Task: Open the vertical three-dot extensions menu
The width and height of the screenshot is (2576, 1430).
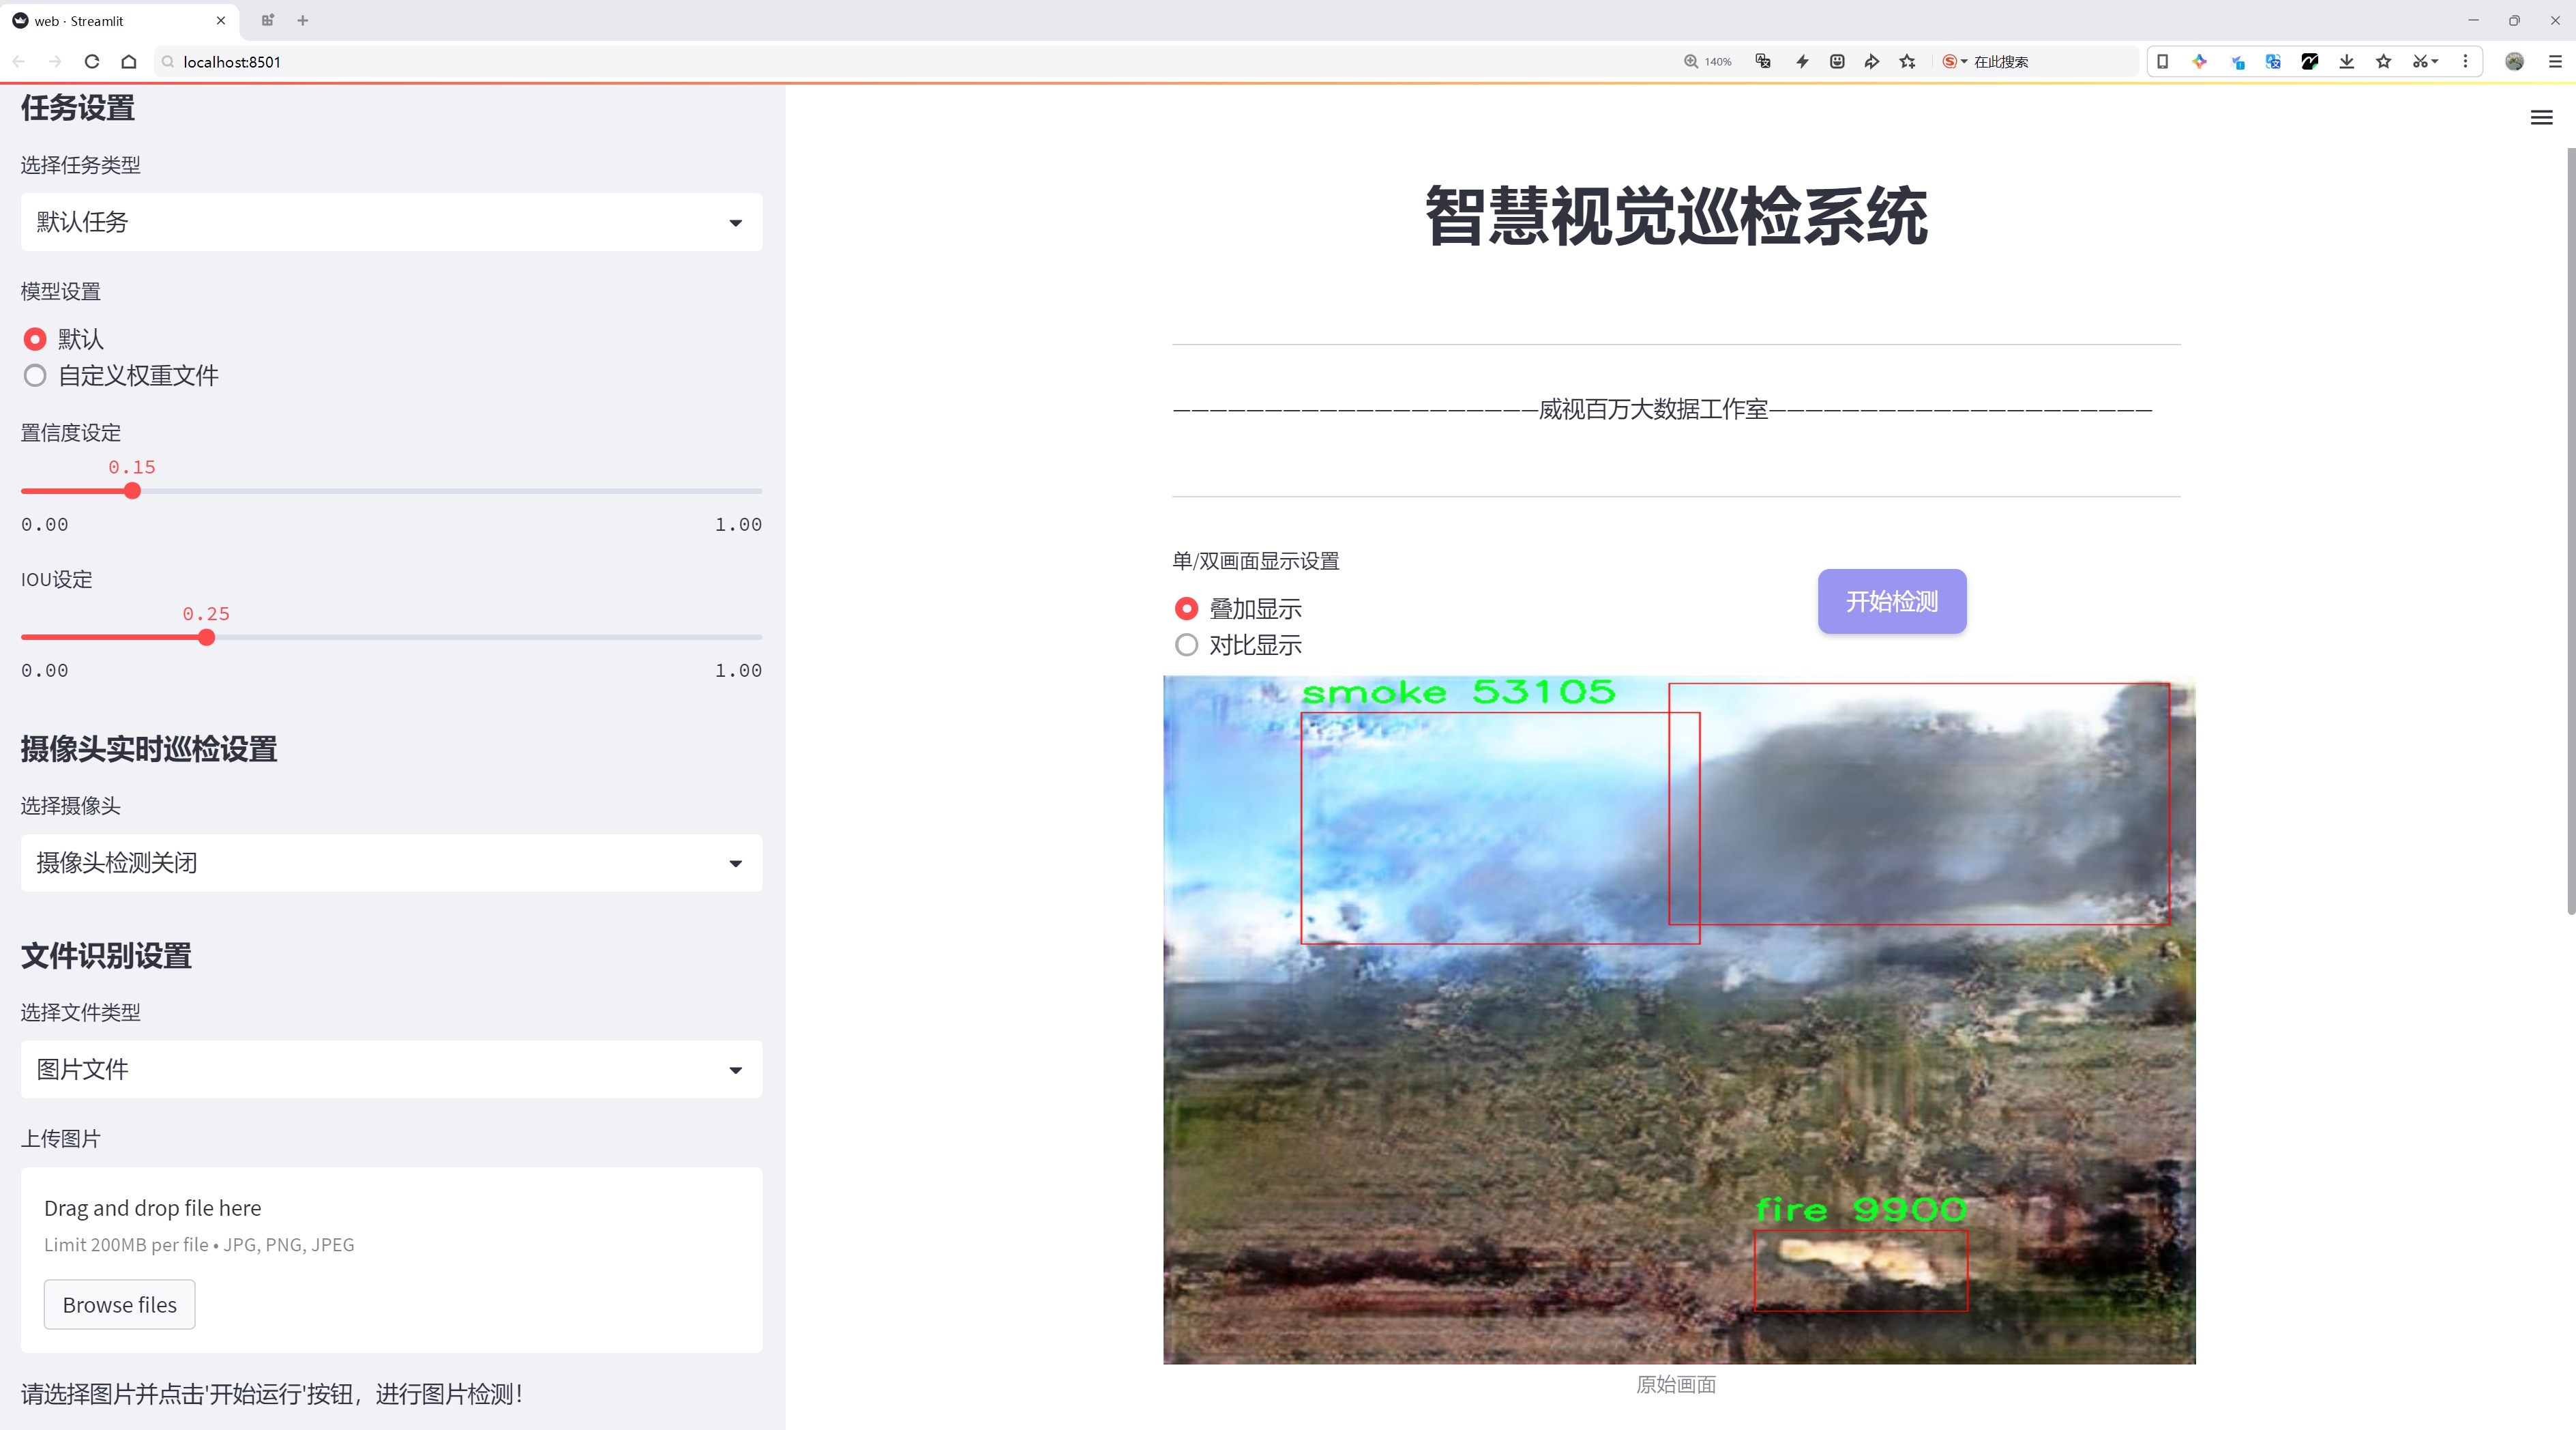Action: click(x=2465, y=62)
